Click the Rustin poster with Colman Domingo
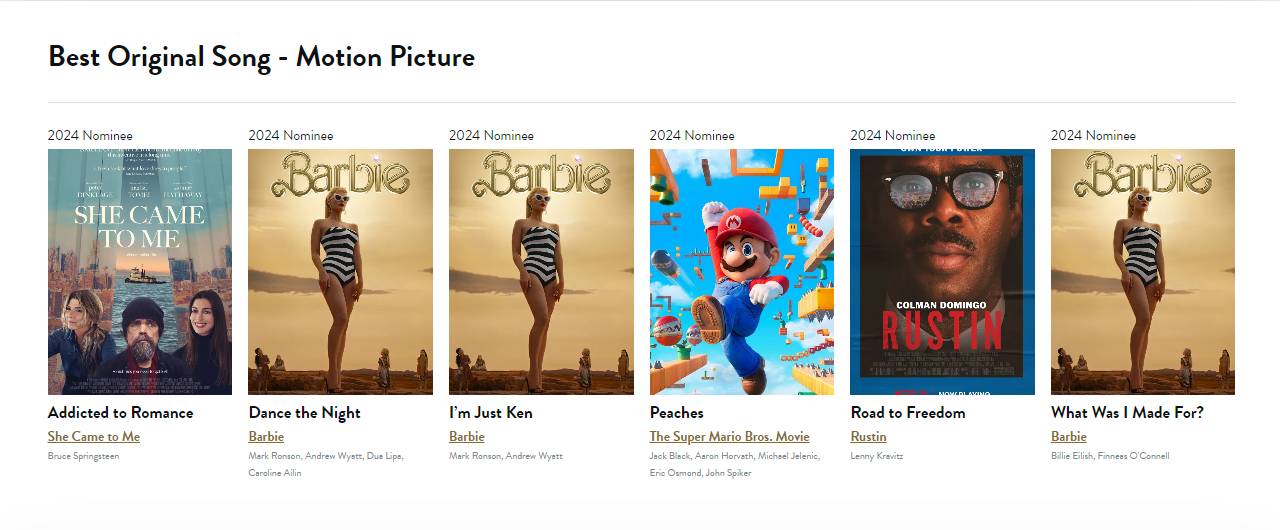The image size is (1280, 530). (942, 272)
